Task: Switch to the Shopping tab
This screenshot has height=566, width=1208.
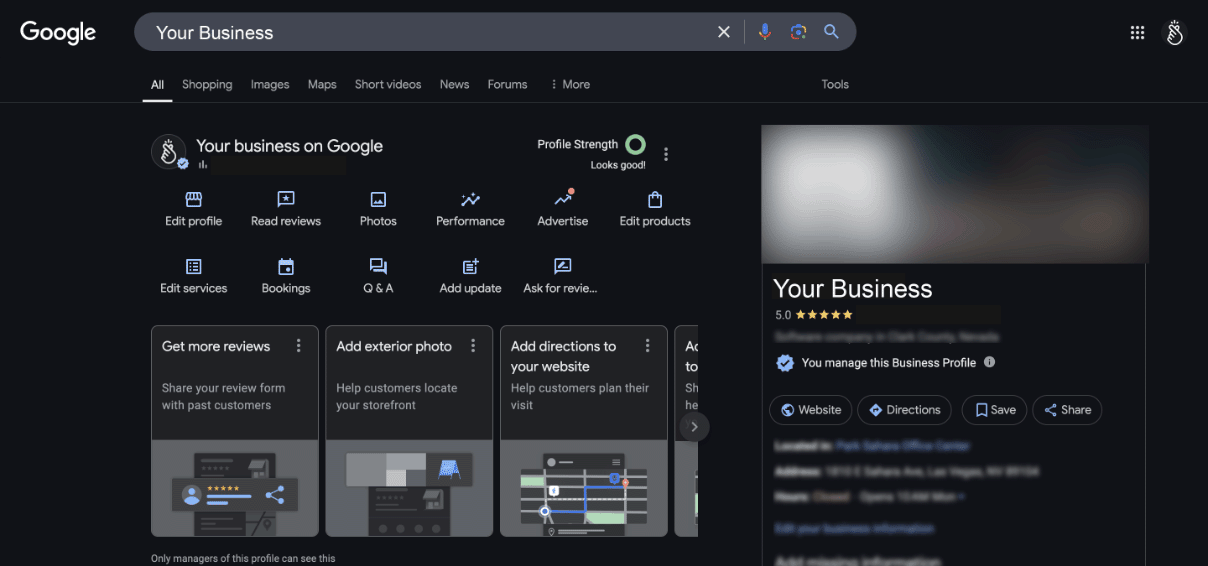Action: [x=207, y=84]
